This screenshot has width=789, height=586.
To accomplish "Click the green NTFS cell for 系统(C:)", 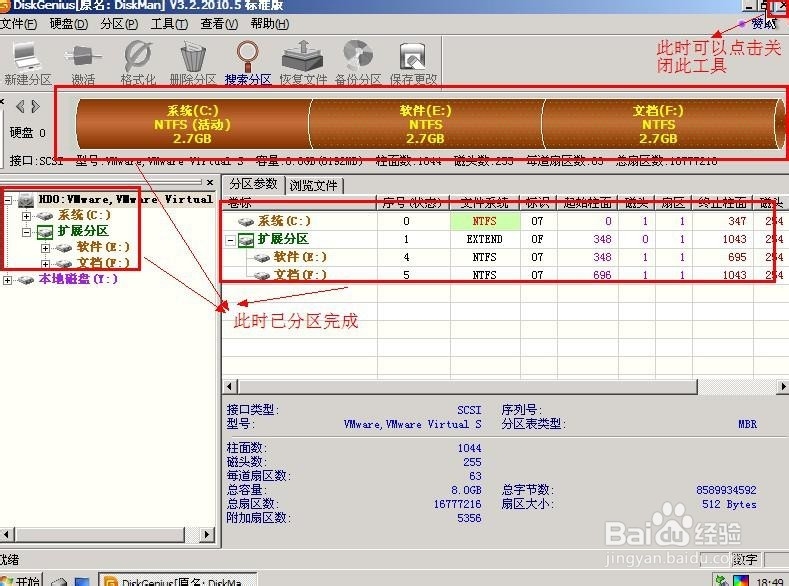I will (485, 221).
